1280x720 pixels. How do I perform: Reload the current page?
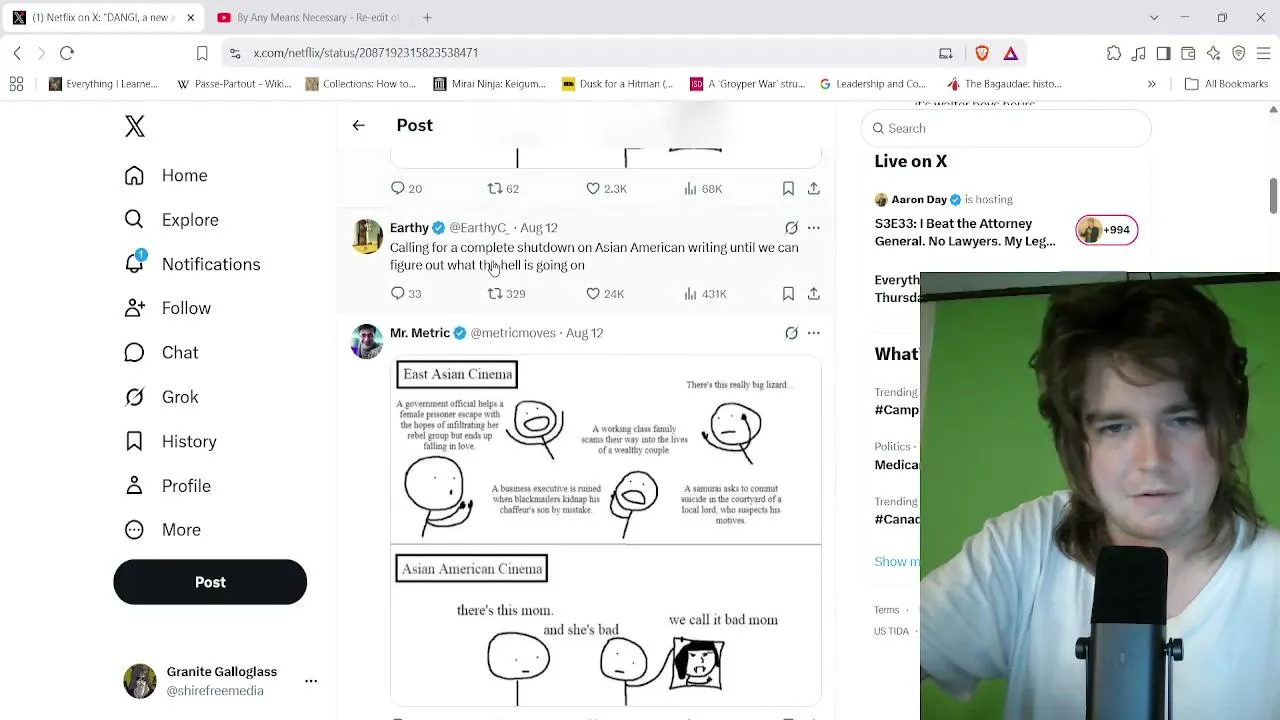click(67, 53)
